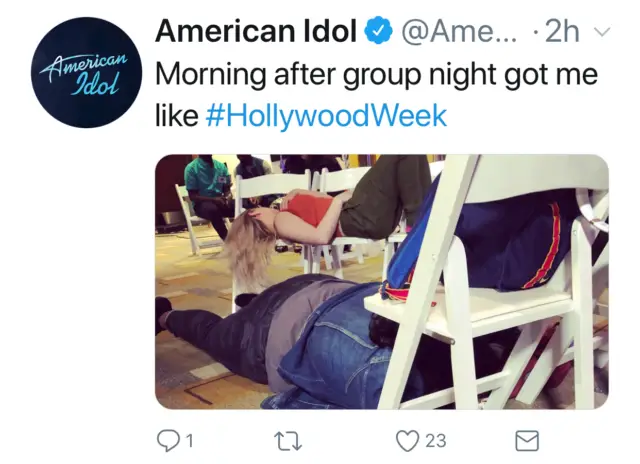The image size is (640, 464).
Task: Click the American Idol display name
Action: pyautogui.click(x=256, y=31)
